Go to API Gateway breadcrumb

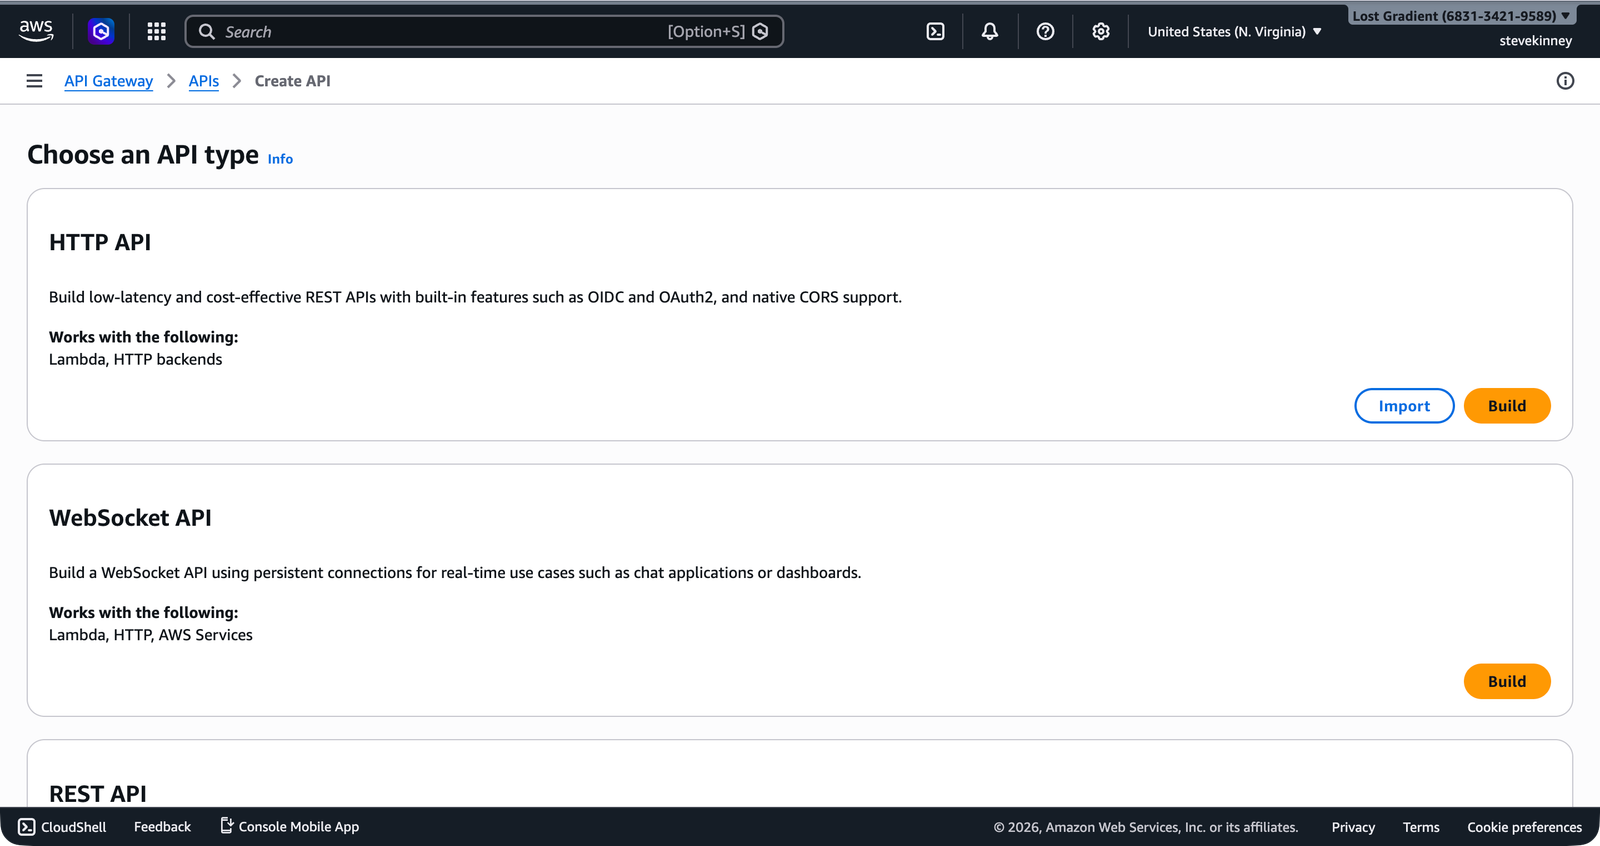pos(108,81)
